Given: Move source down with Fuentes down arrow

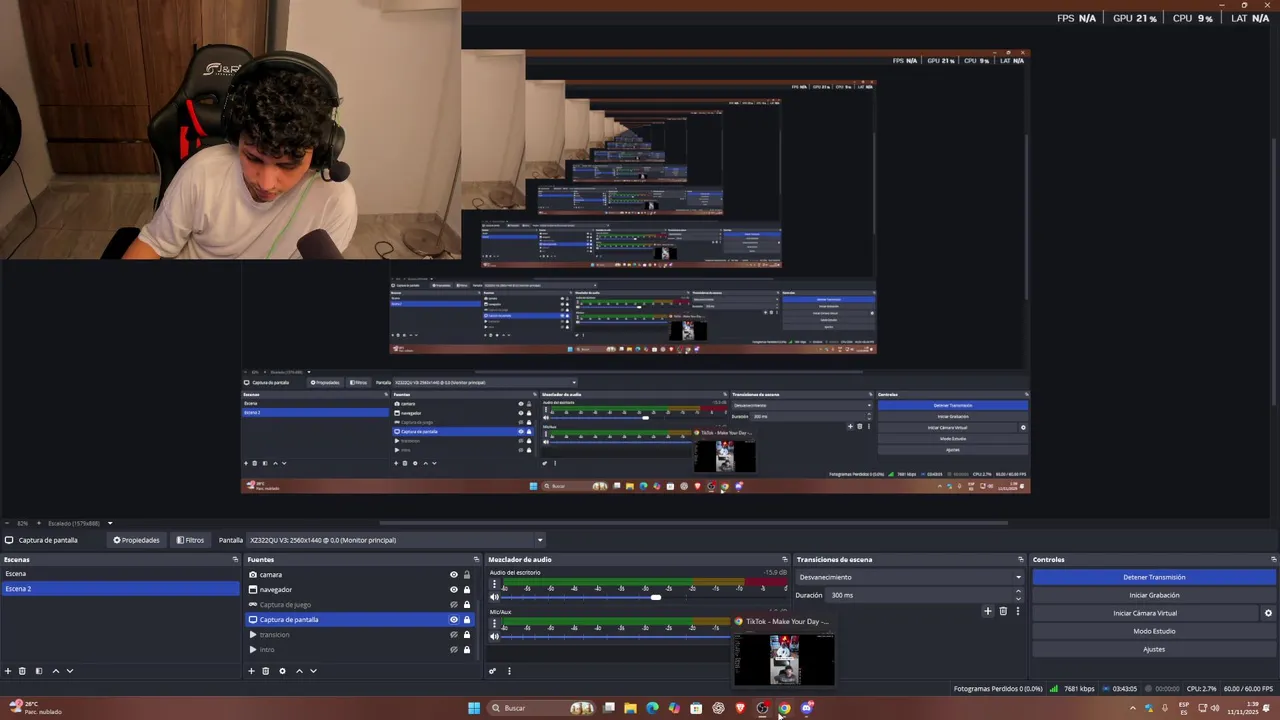Looking at the screenshot, I should pos(313,671).
